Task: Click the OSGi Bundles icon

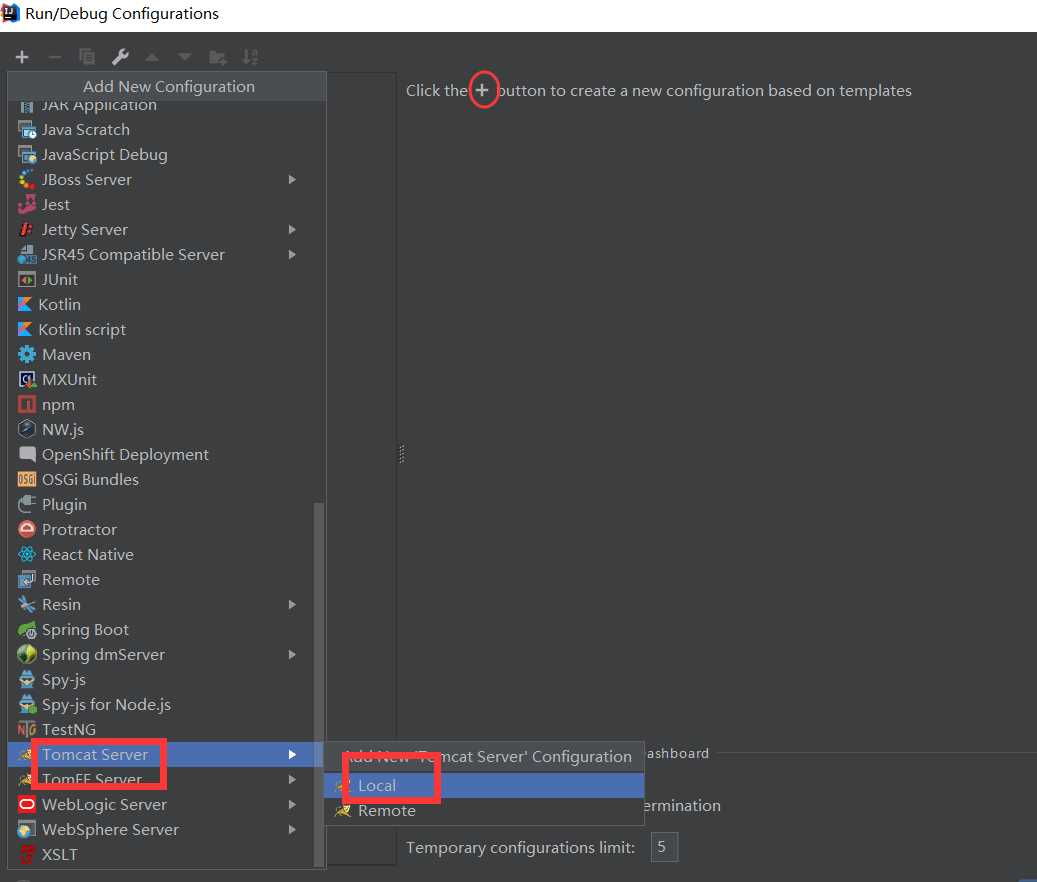Action: tap(26, 480)
